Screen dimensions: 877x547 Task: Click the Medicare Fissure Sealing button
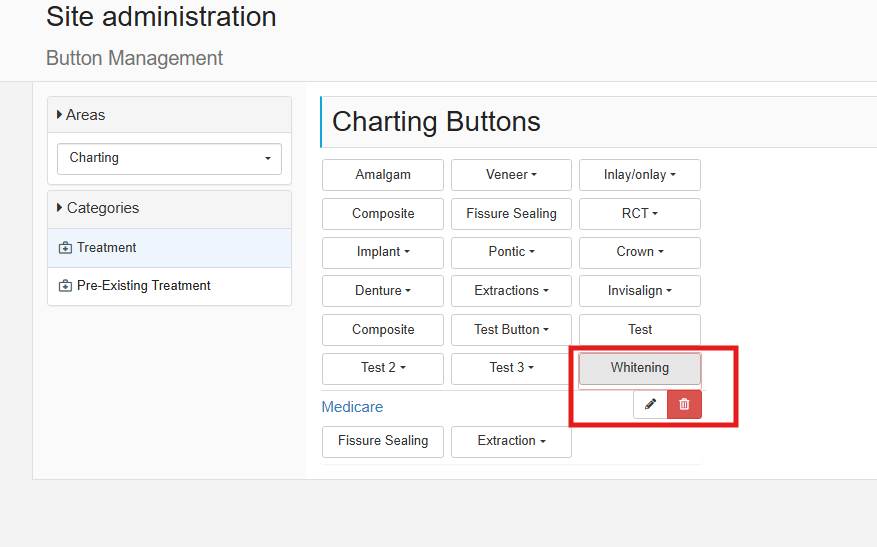click(383, 441)
